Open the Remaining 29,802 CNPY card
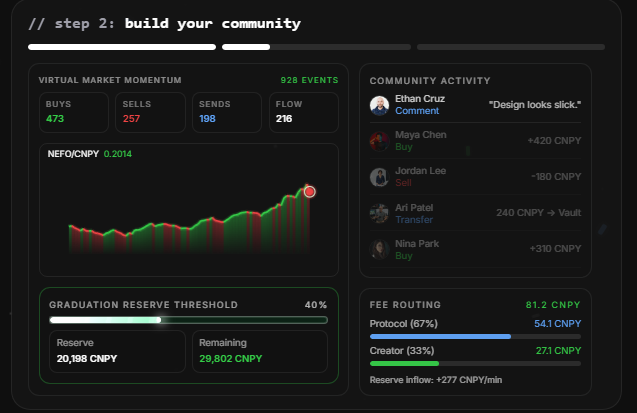 (x=260, y=351)
